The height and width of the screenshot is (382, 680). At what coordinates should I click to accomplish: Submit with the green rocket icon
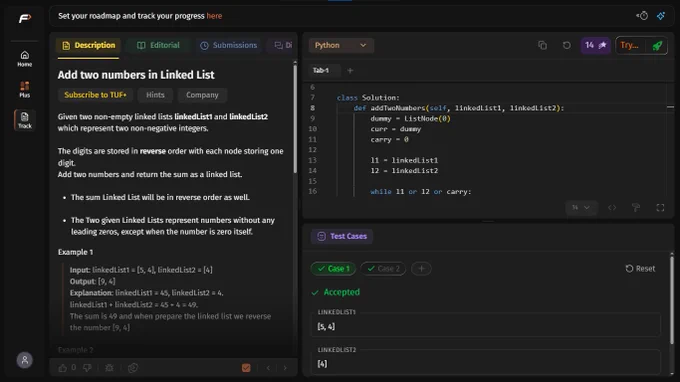pos(657,45)
